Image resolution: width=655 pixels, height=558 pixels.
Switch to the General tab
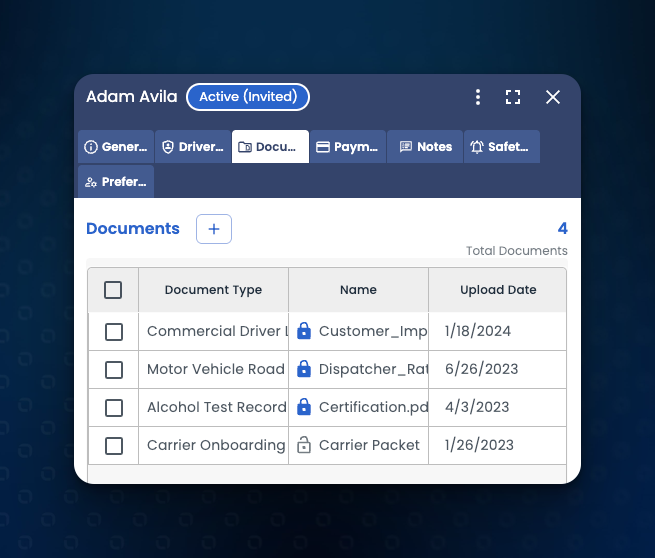click(x=116, y=147)
